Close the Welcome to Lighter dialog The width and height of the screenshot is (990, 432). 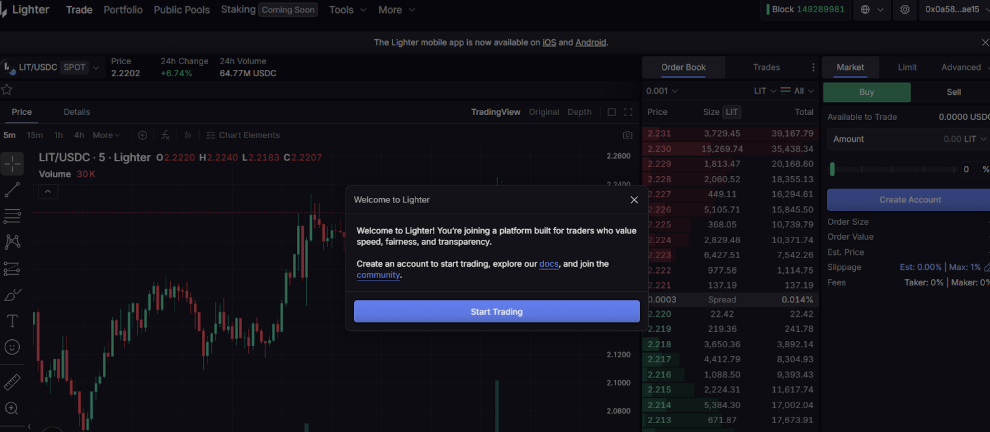633,199
